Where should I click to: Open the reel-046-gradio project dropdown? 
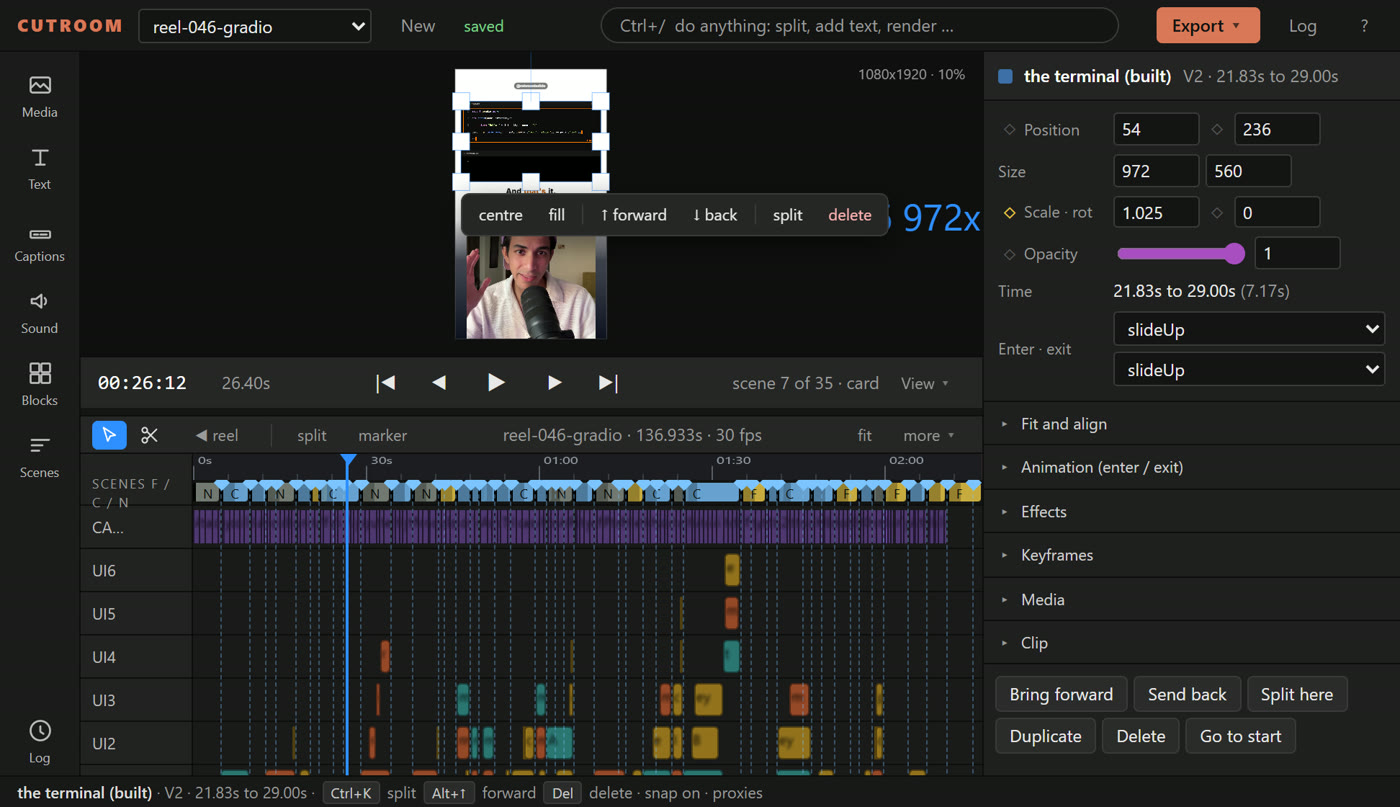click(x=255, y=26)
